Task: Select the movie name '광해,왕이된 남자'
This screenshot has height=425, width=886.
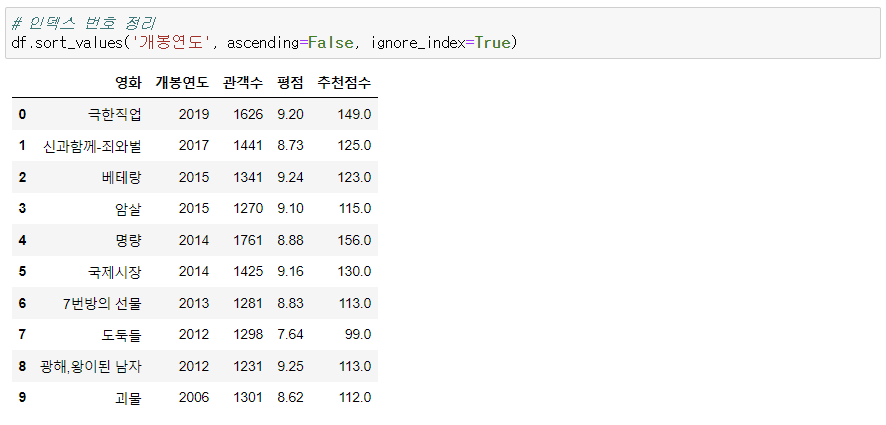Action: pos(90,367)
